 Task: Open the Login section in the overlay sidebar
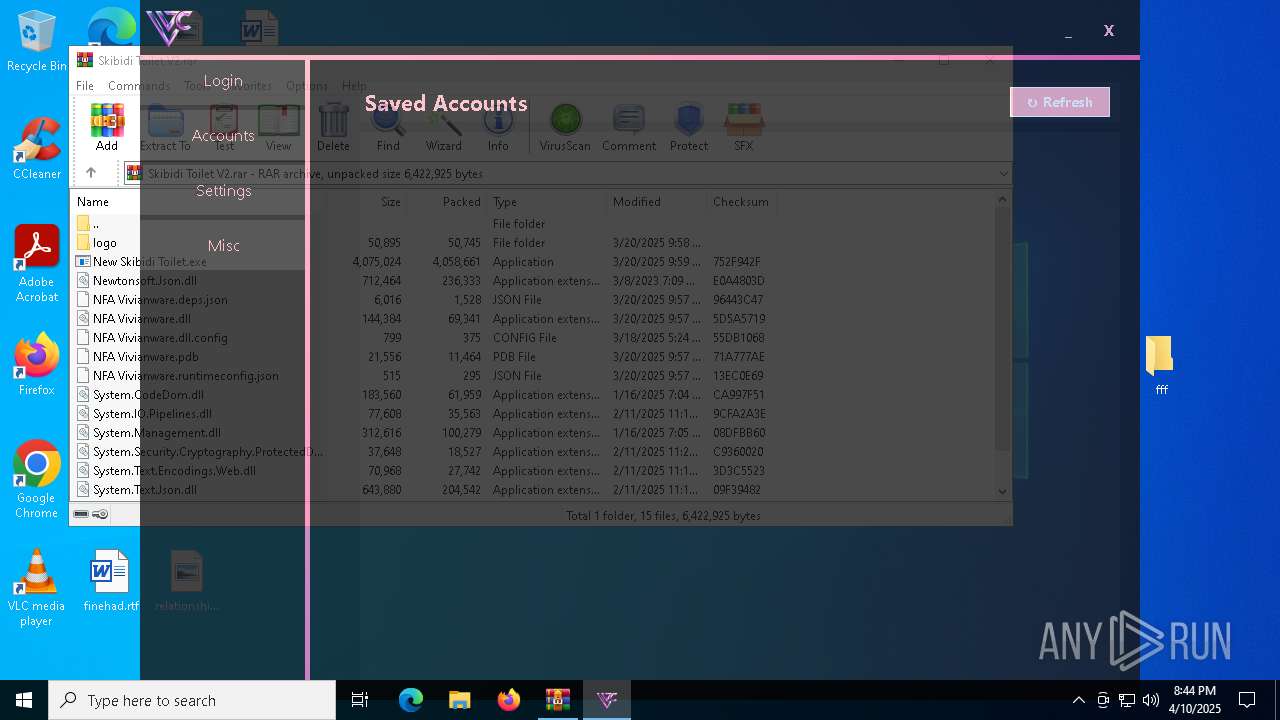[223, 81]
